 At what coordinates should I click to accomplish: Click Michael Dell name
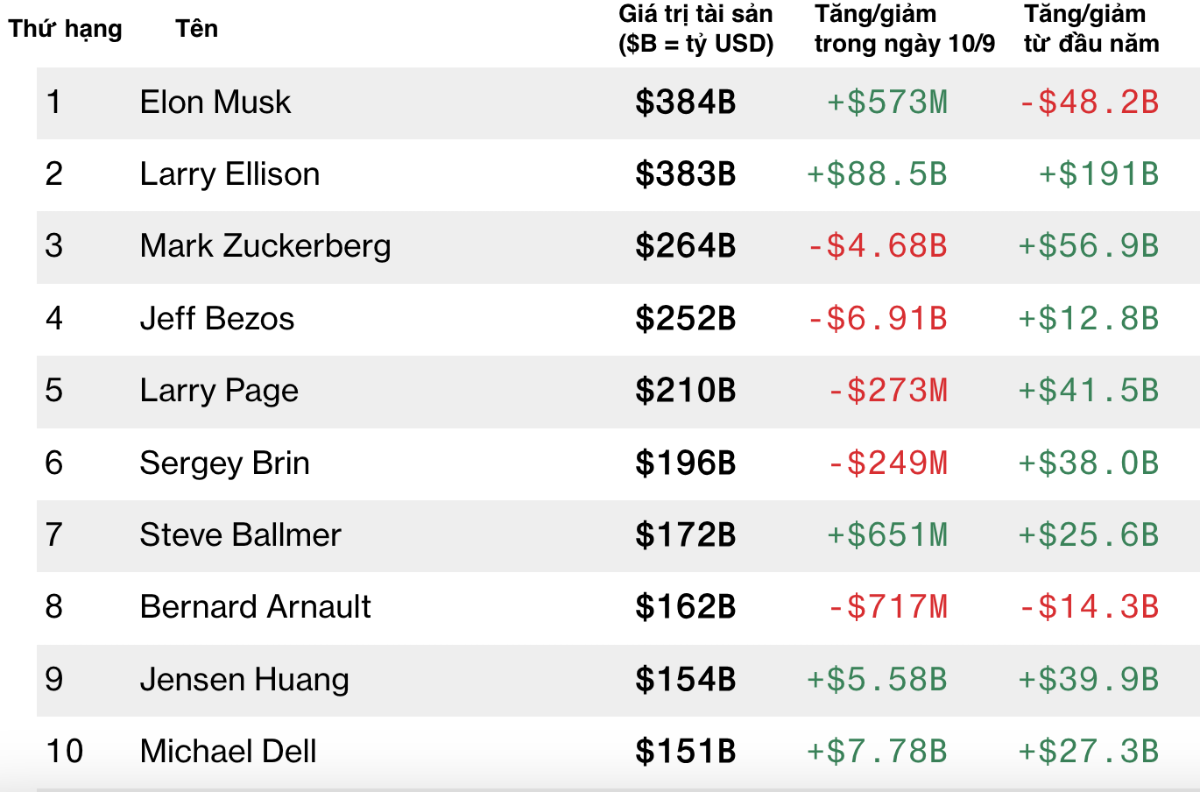[x=228, y=752]
